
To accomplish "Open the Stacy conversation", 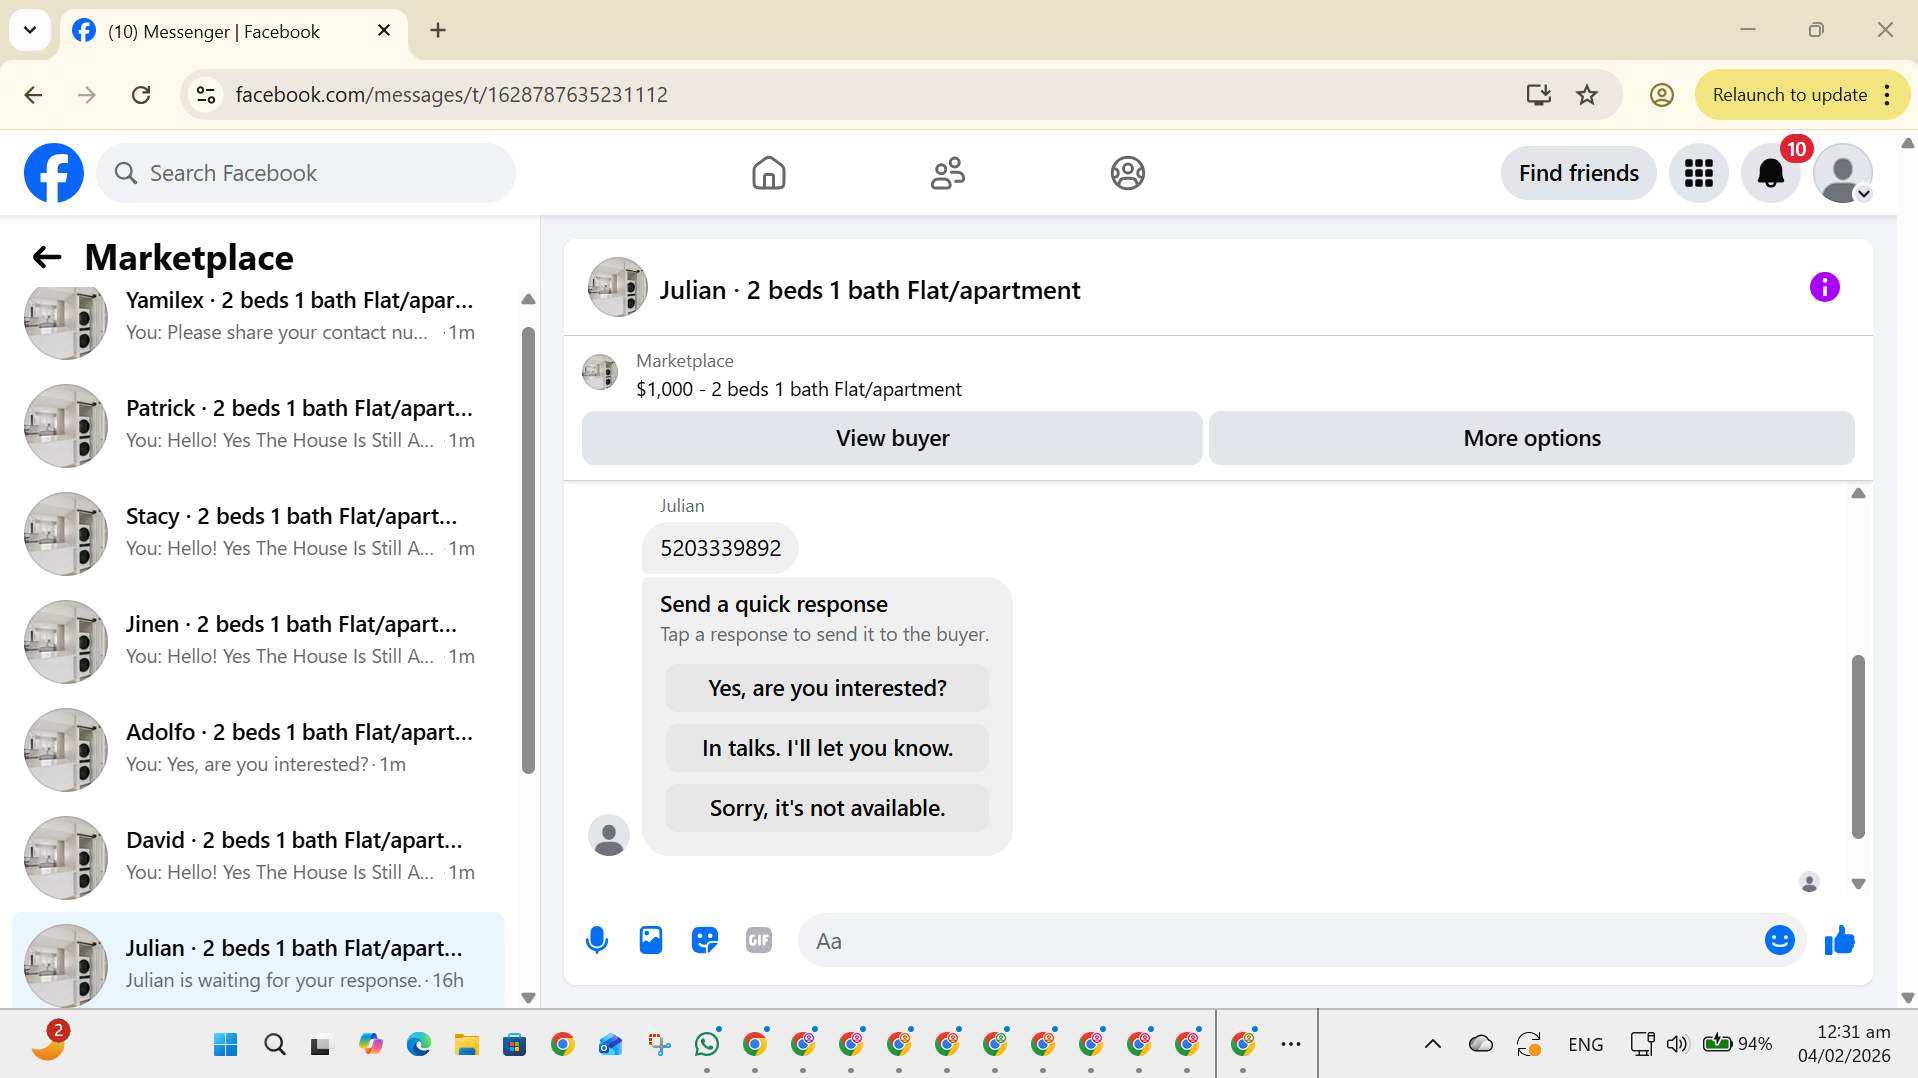I will [x=258, y=533].
